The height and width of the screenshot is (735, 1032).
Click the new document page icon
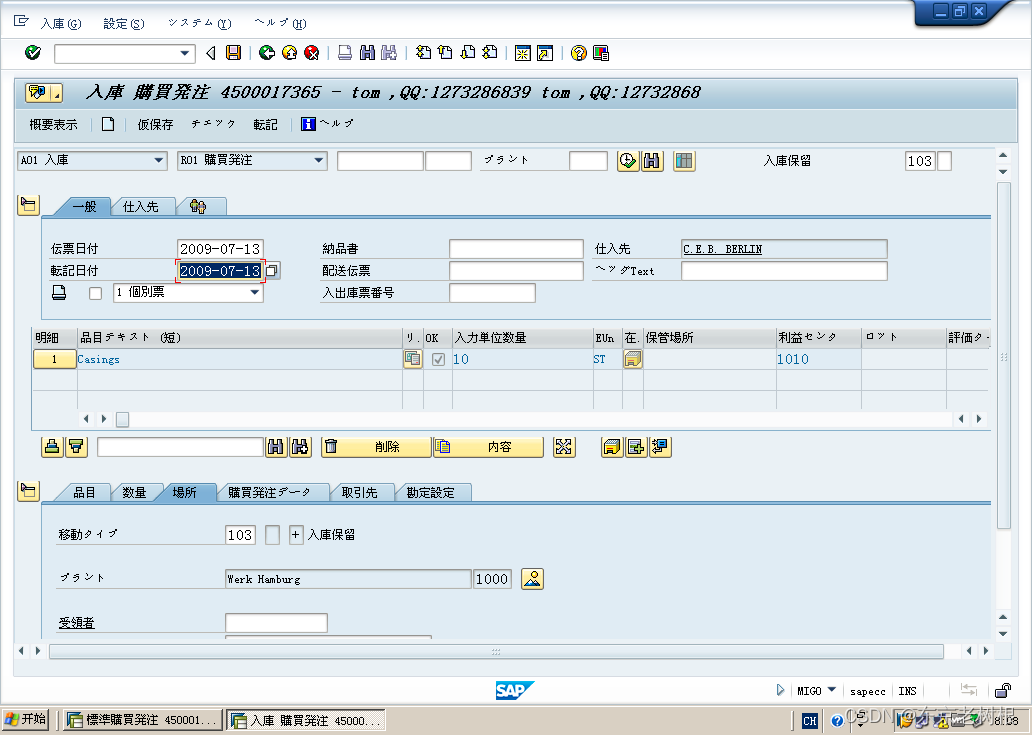[108, 124]
